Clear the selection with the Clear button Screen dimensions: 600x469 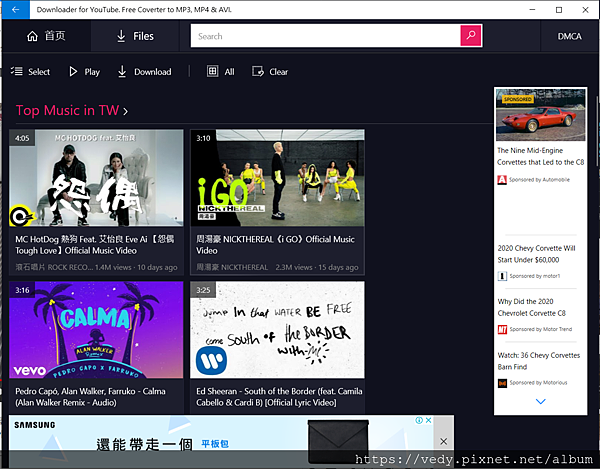pos(270,72)
